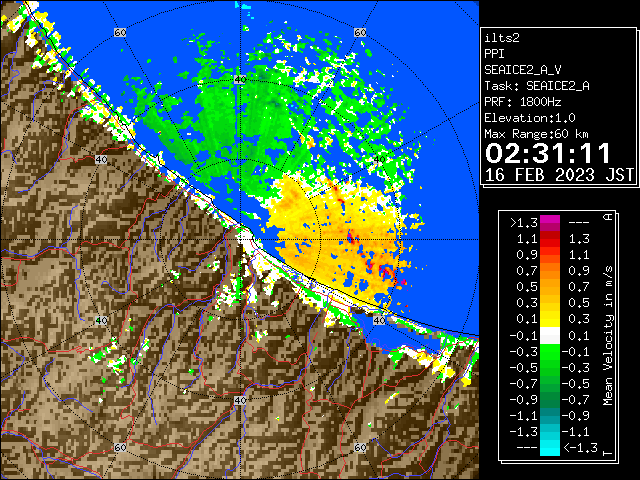Click the '40' ring label due south of center
This screenshot has width=640, height=480.
click(240, 400)
